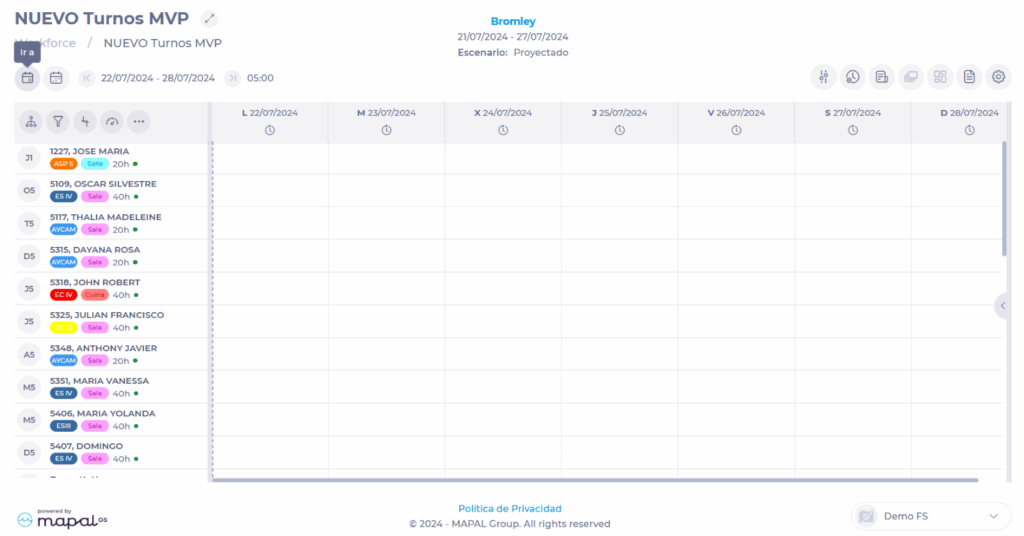Open the three-dots more options menu
Image resolution: width=1024 pixels, height=536 pixels.
[139, 122]
